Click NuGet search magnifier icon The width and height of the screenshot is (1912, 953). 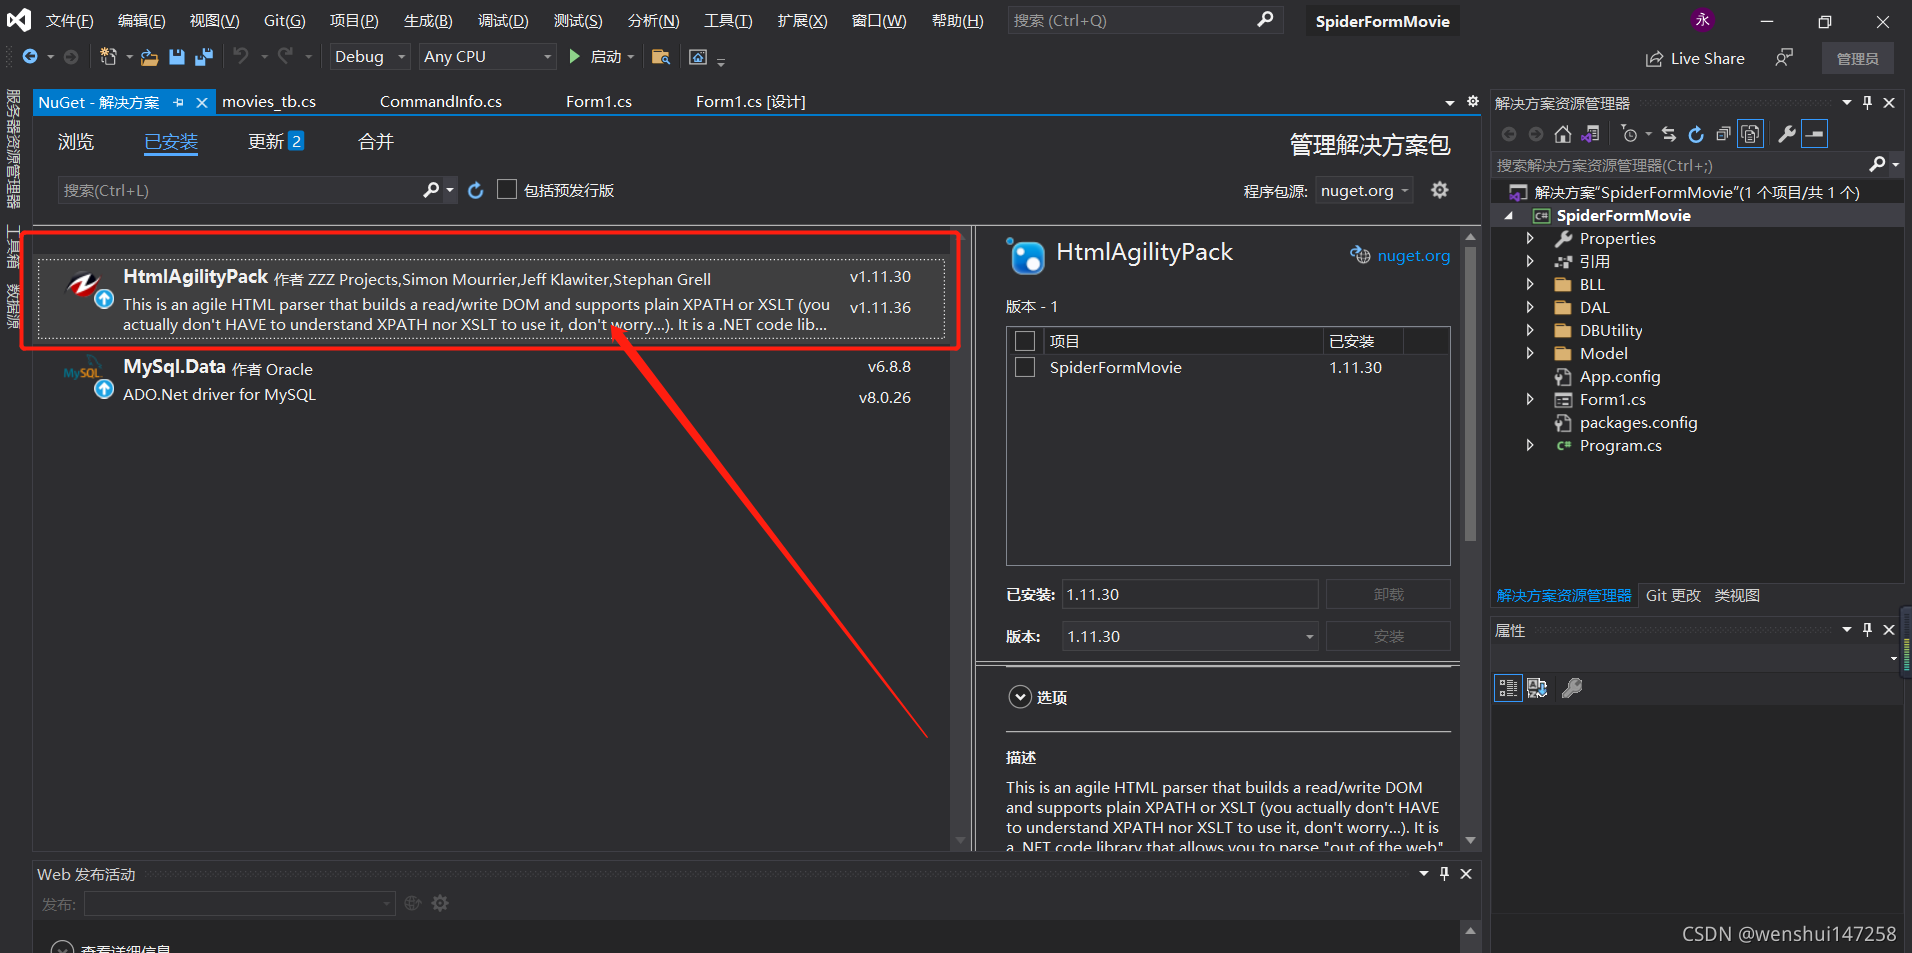click(x=431, y=190)
